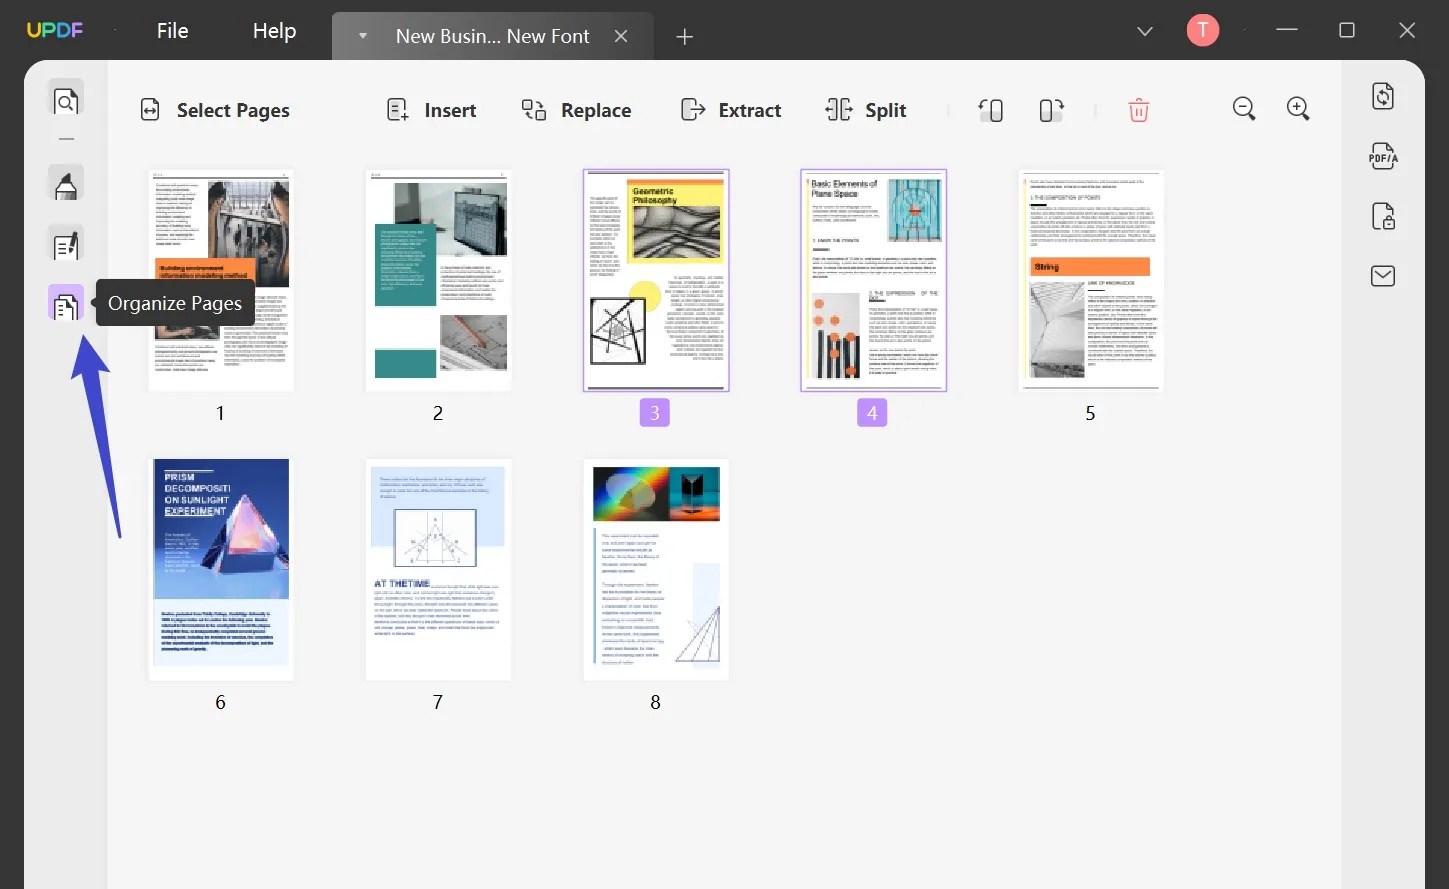Open the Convert PDF tool on right sidebar
Viewport: 1449px width, 889px height.
point(1382,95)
